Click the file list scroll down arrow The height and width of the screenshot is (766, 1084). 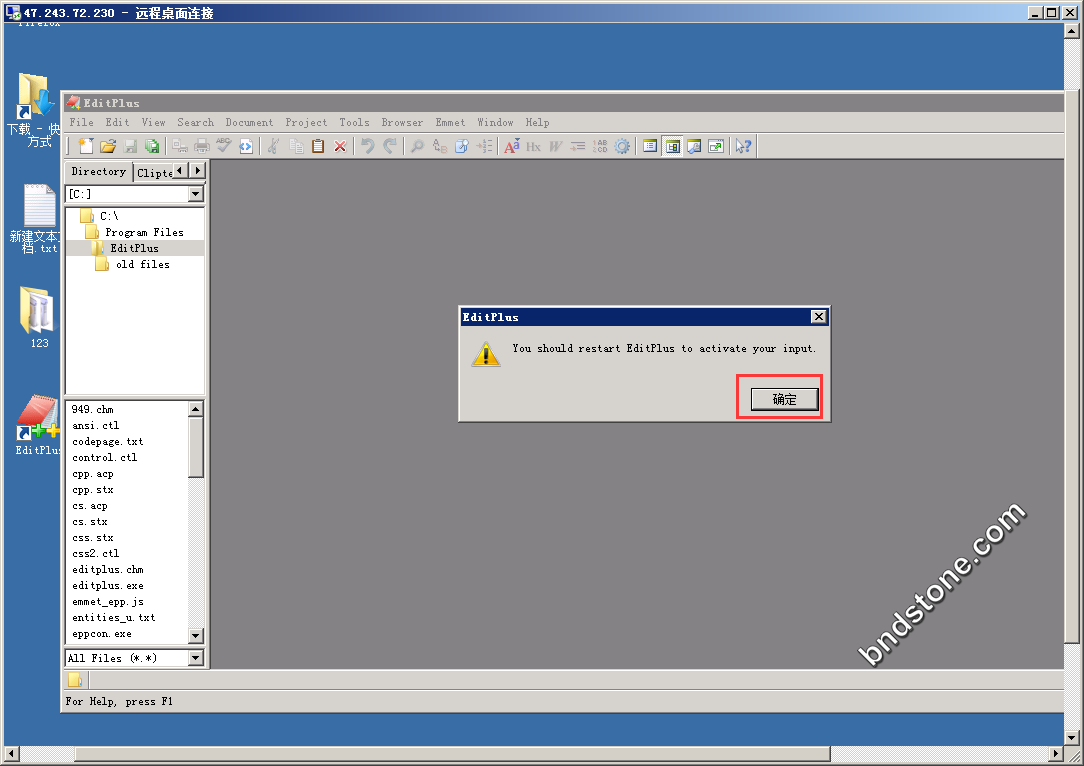tap(196, 636)
